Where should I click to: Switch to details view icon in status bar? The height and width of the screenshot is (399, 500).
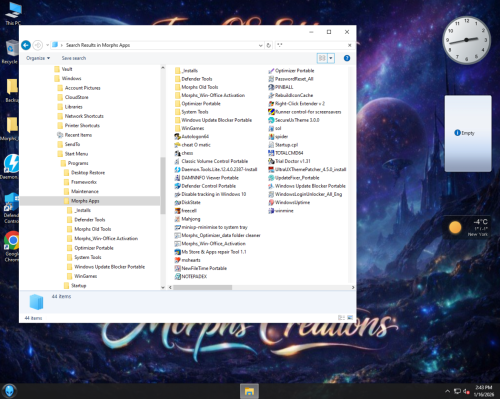point(341,318)
